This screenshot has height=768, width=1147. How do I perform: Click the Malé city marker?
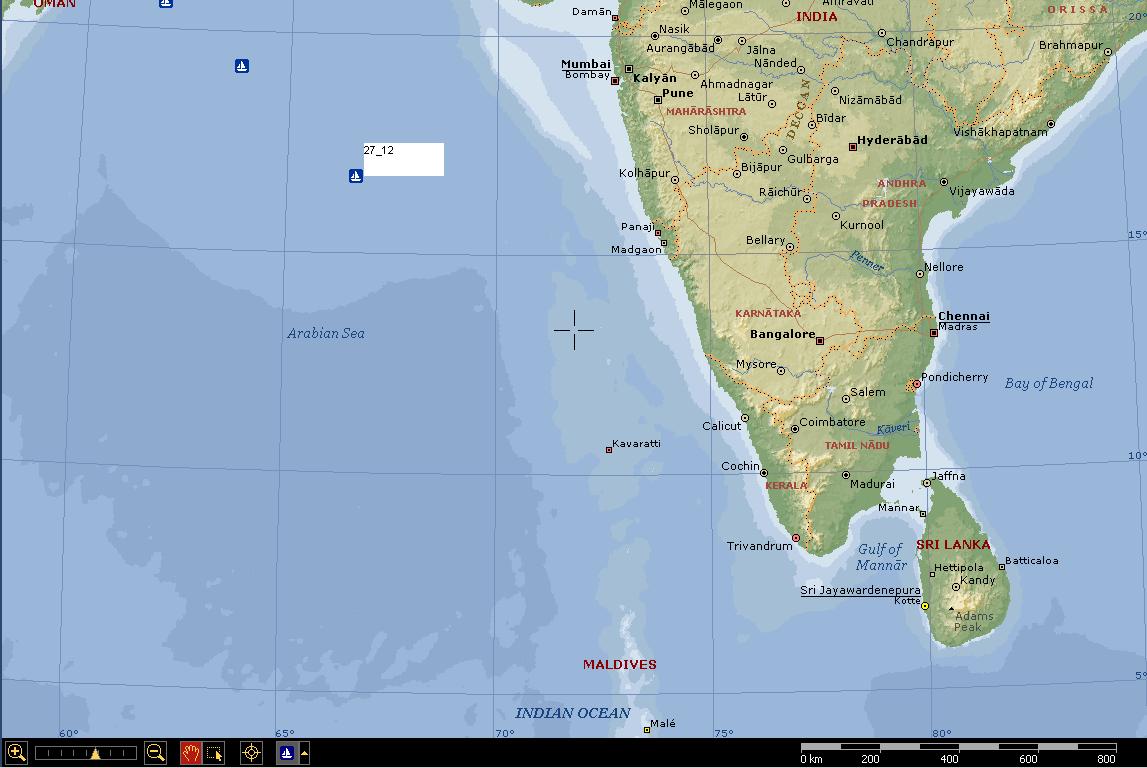(x=646, y=730)
